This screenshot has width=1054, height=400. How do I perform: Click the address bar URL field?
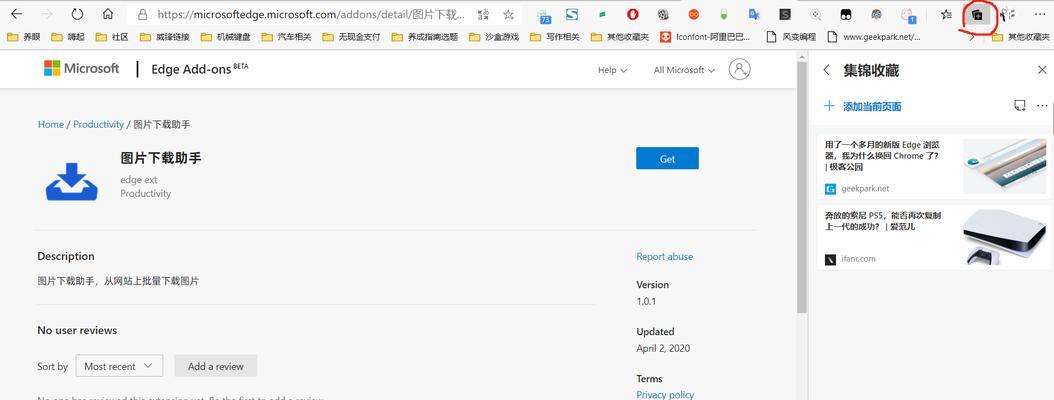tap(311, 14)
